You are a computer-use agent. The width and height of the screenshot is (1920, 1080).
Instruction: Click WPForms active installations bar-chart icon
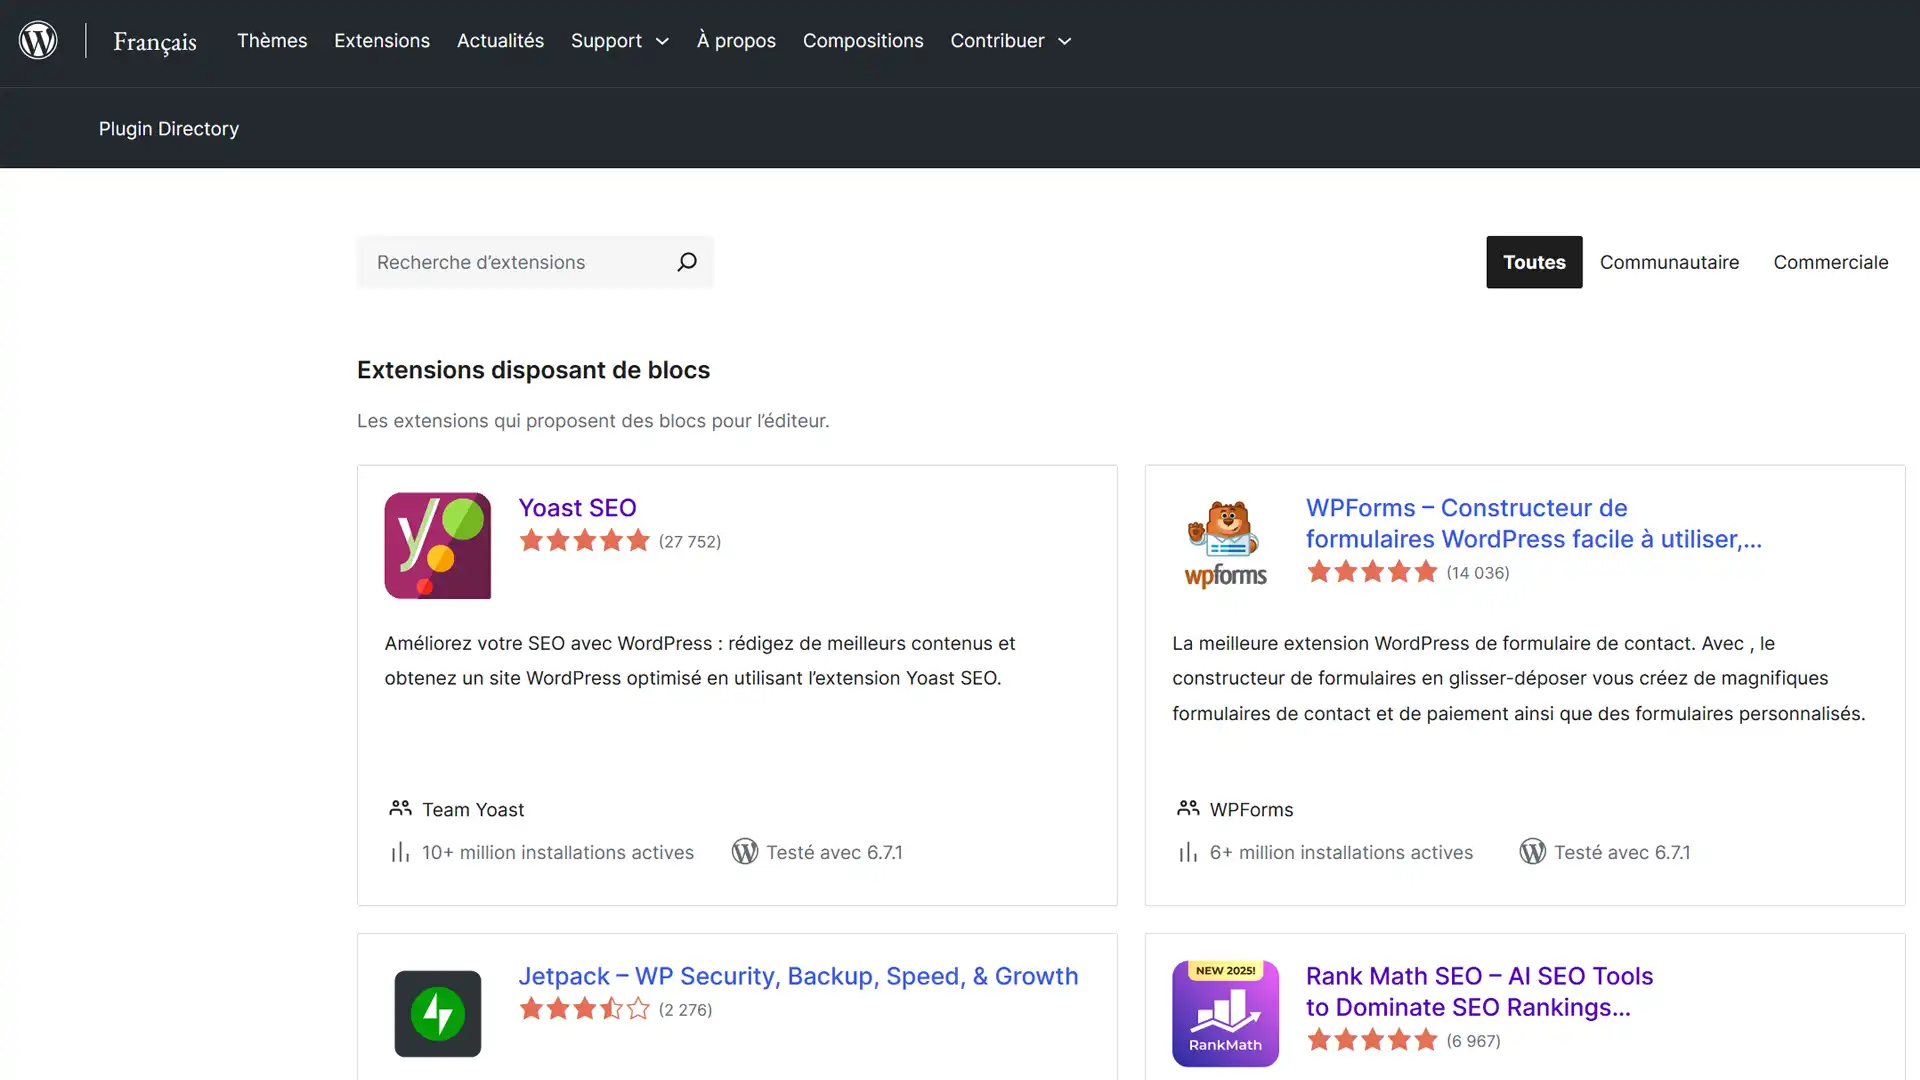tap(1188, 852)
